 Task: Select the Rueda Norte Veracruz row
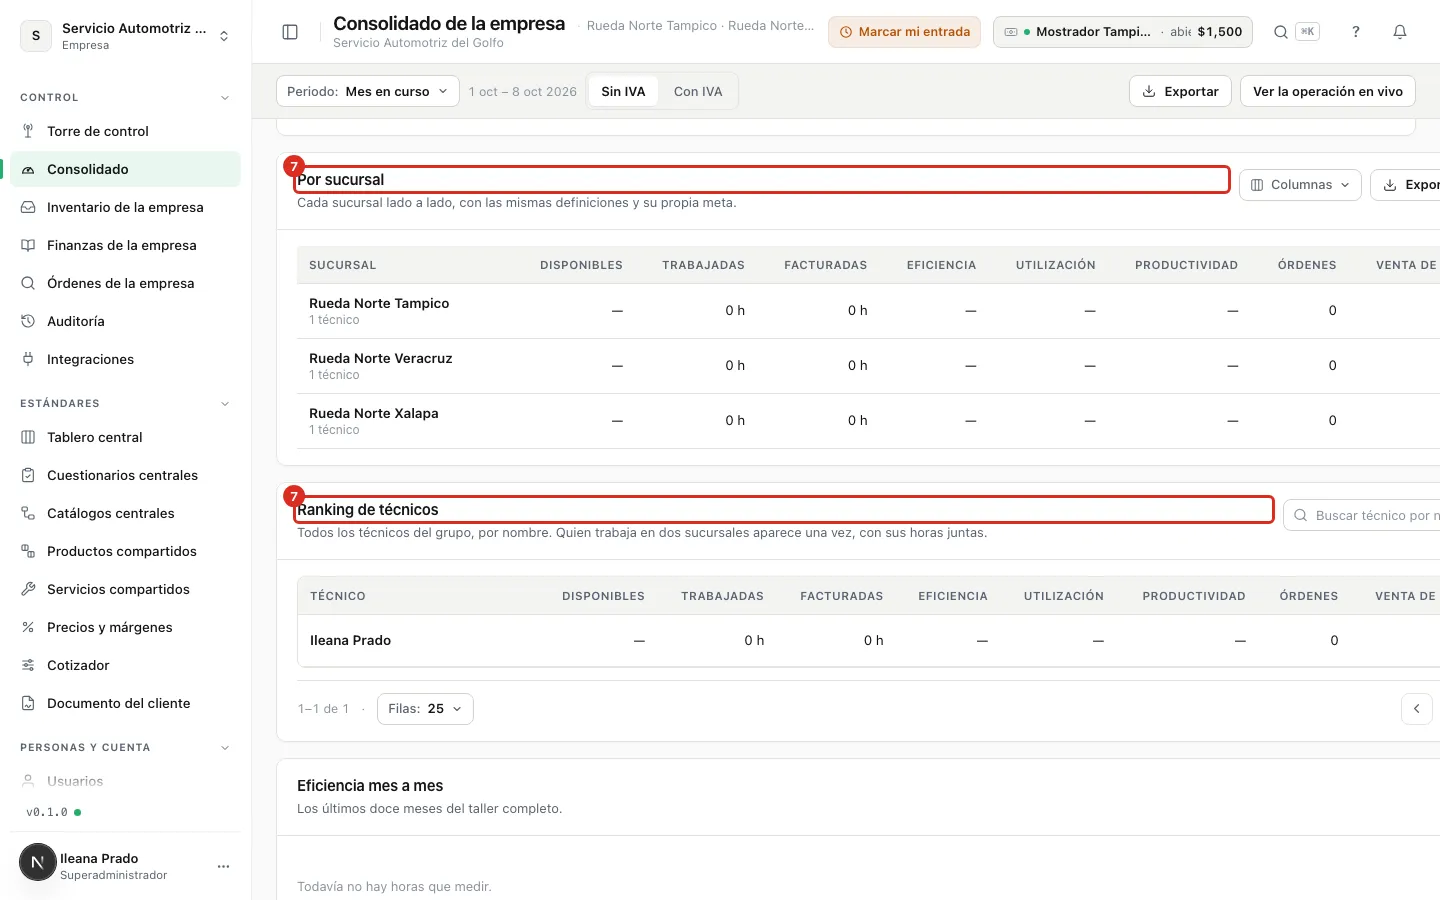[868, 366]
